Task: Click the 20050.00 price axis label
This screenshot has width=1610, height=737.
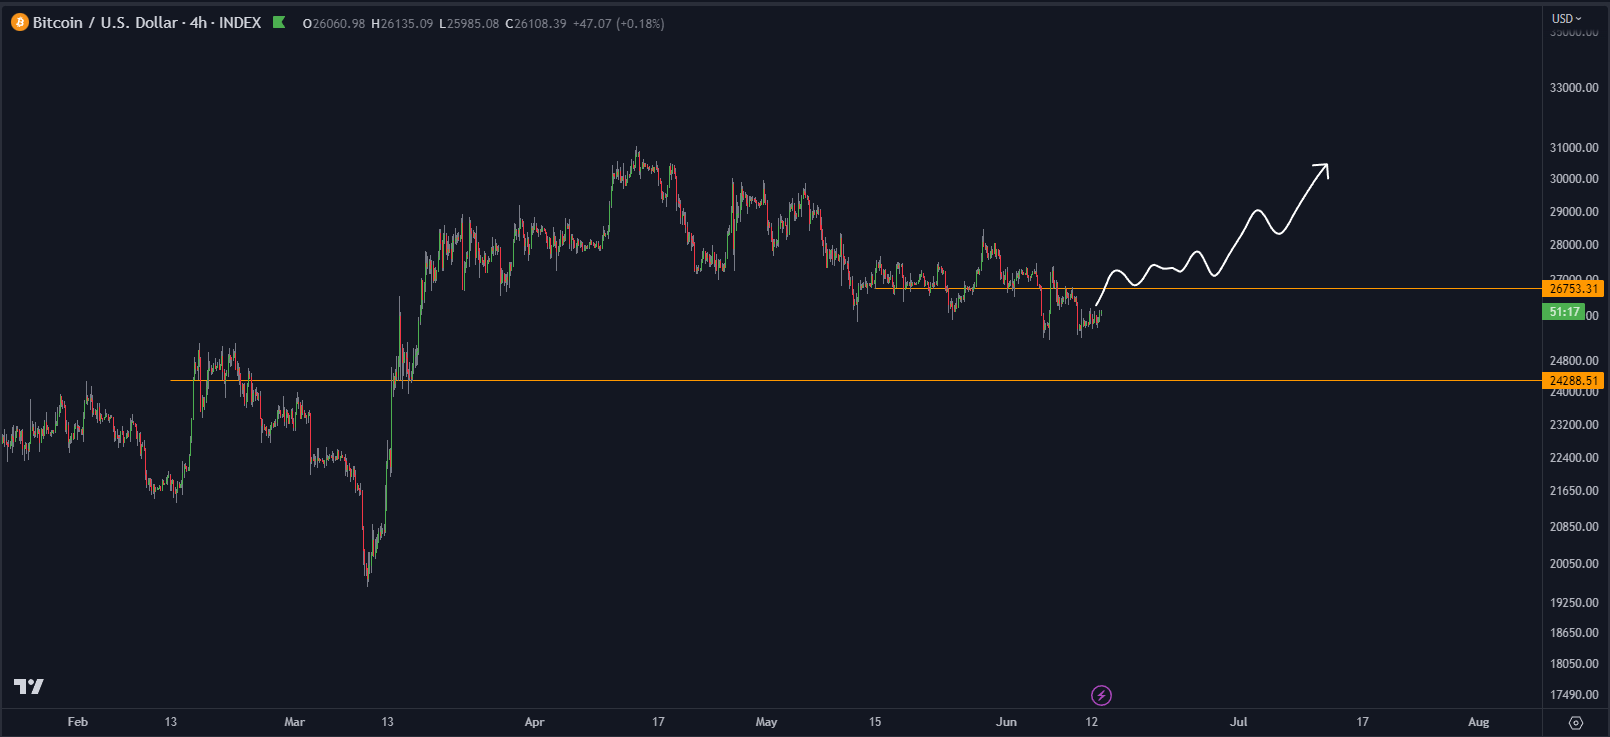Action: 1574,564
